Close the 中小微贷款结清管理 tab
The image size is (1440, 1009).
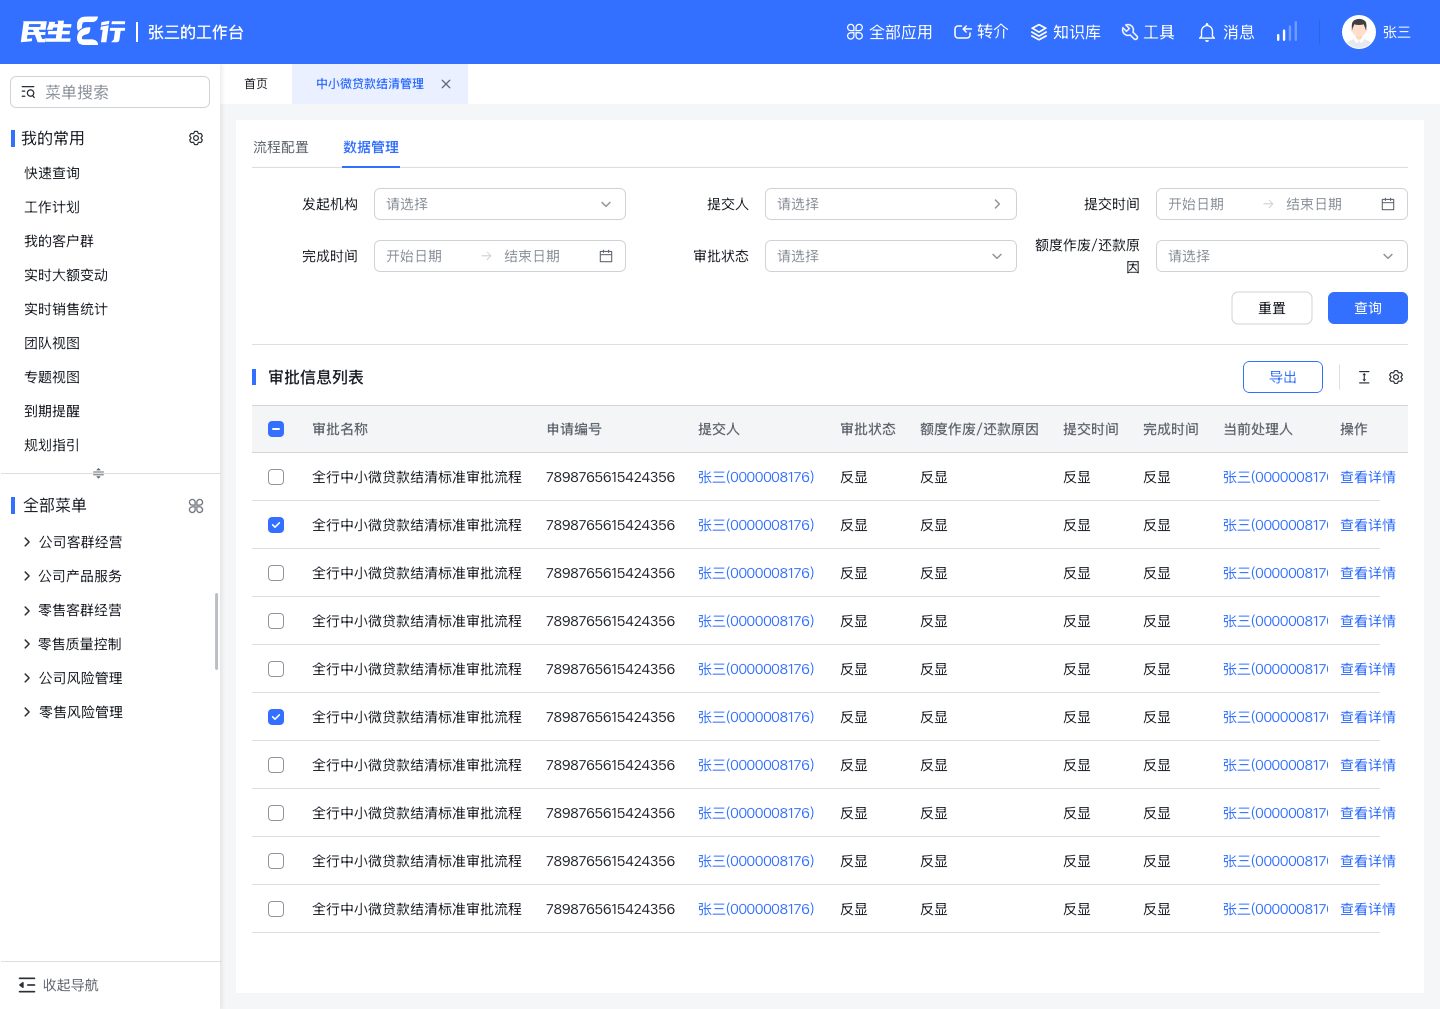point(446,84)
